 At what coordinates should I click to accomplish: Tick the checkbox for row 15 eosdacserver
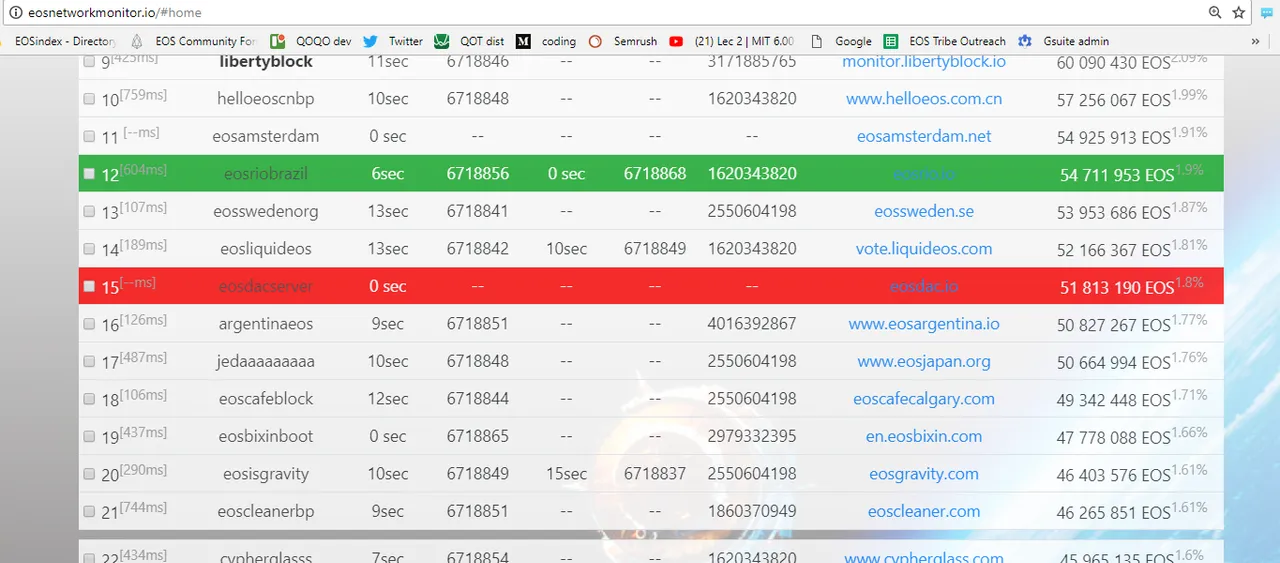pyautogui.click(x=89, y=287)
